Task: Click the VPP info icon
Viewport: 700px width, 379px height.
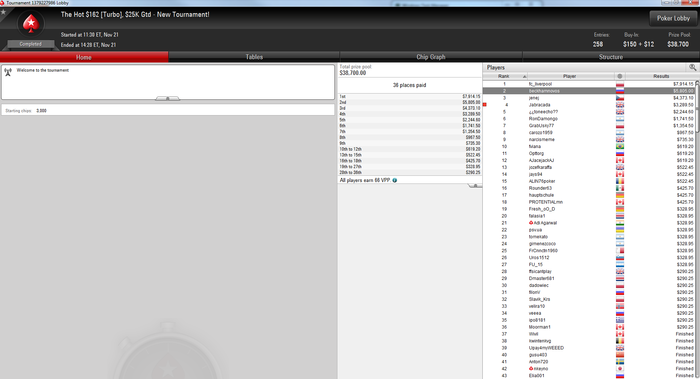Action: point(395,180)
